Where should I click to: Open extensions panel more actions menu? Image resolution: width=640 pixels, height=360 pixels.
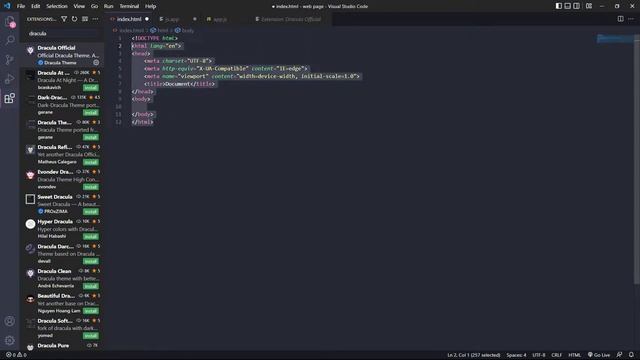pos(95,19)
